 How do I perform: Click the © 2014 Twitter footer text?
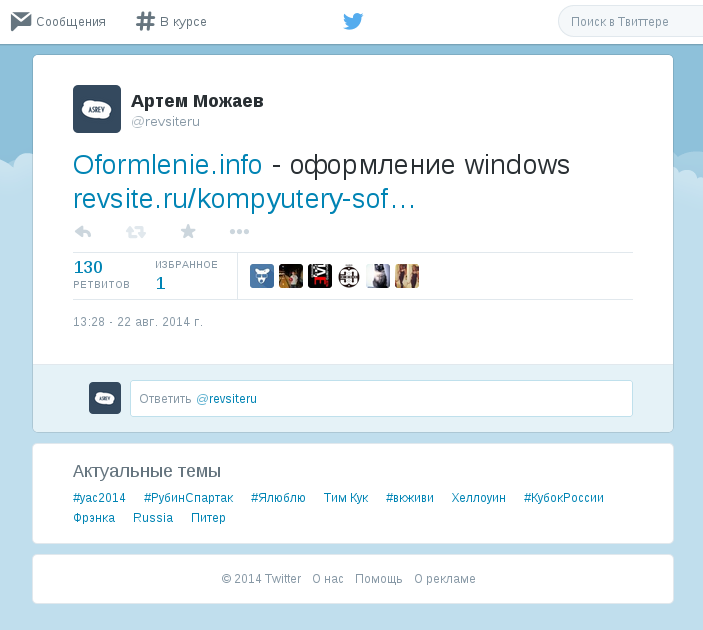coord(261,579)
